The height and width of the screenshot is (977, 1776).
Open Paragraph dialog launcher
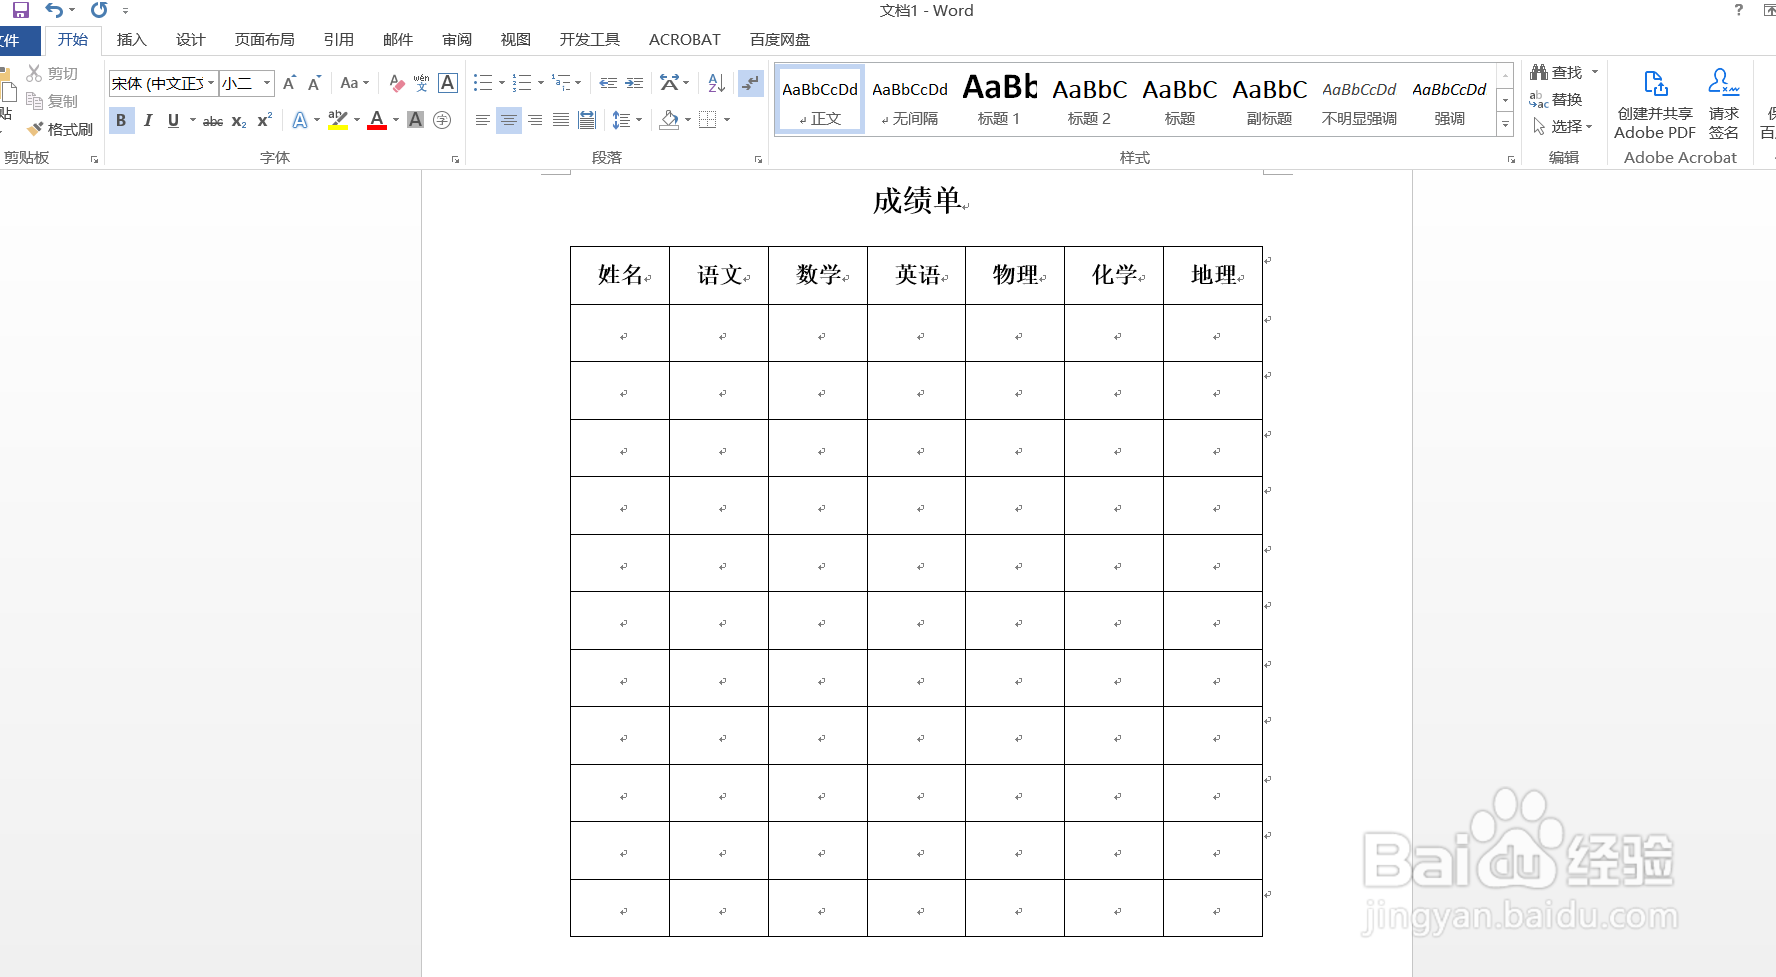(758, 159)
